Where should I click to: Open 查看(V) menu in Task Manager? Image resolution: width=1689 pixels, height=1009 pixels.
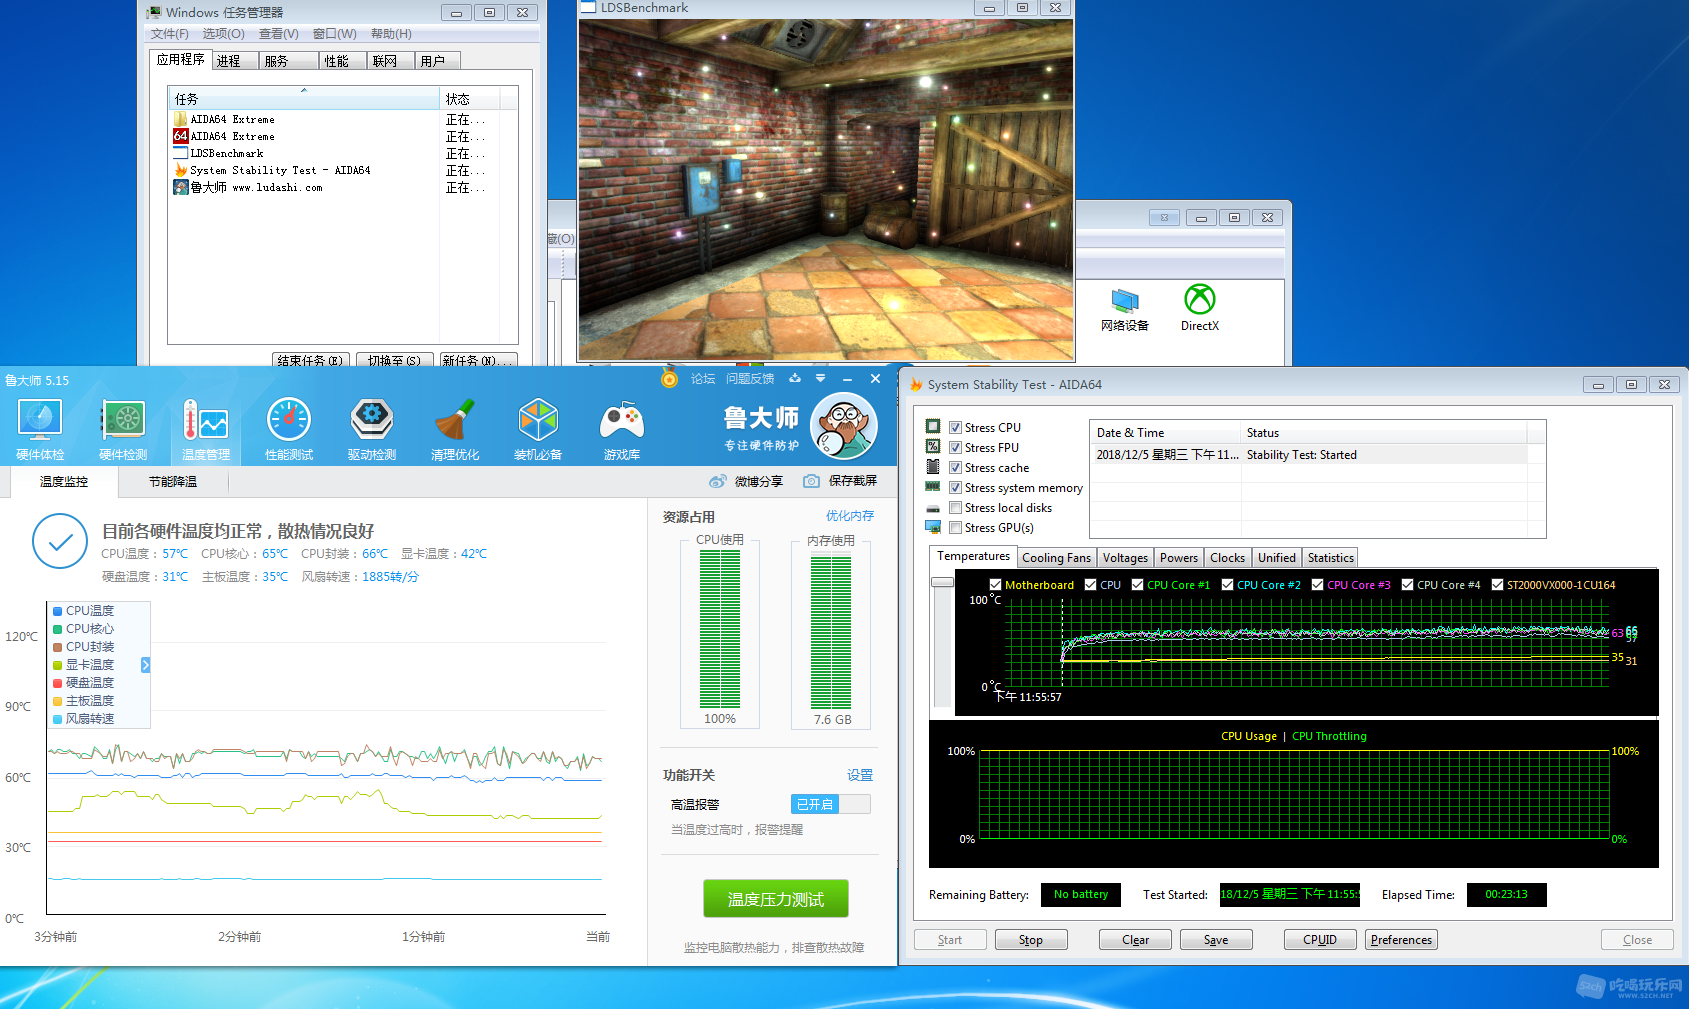pyautogui.click(x=279, y=34)
